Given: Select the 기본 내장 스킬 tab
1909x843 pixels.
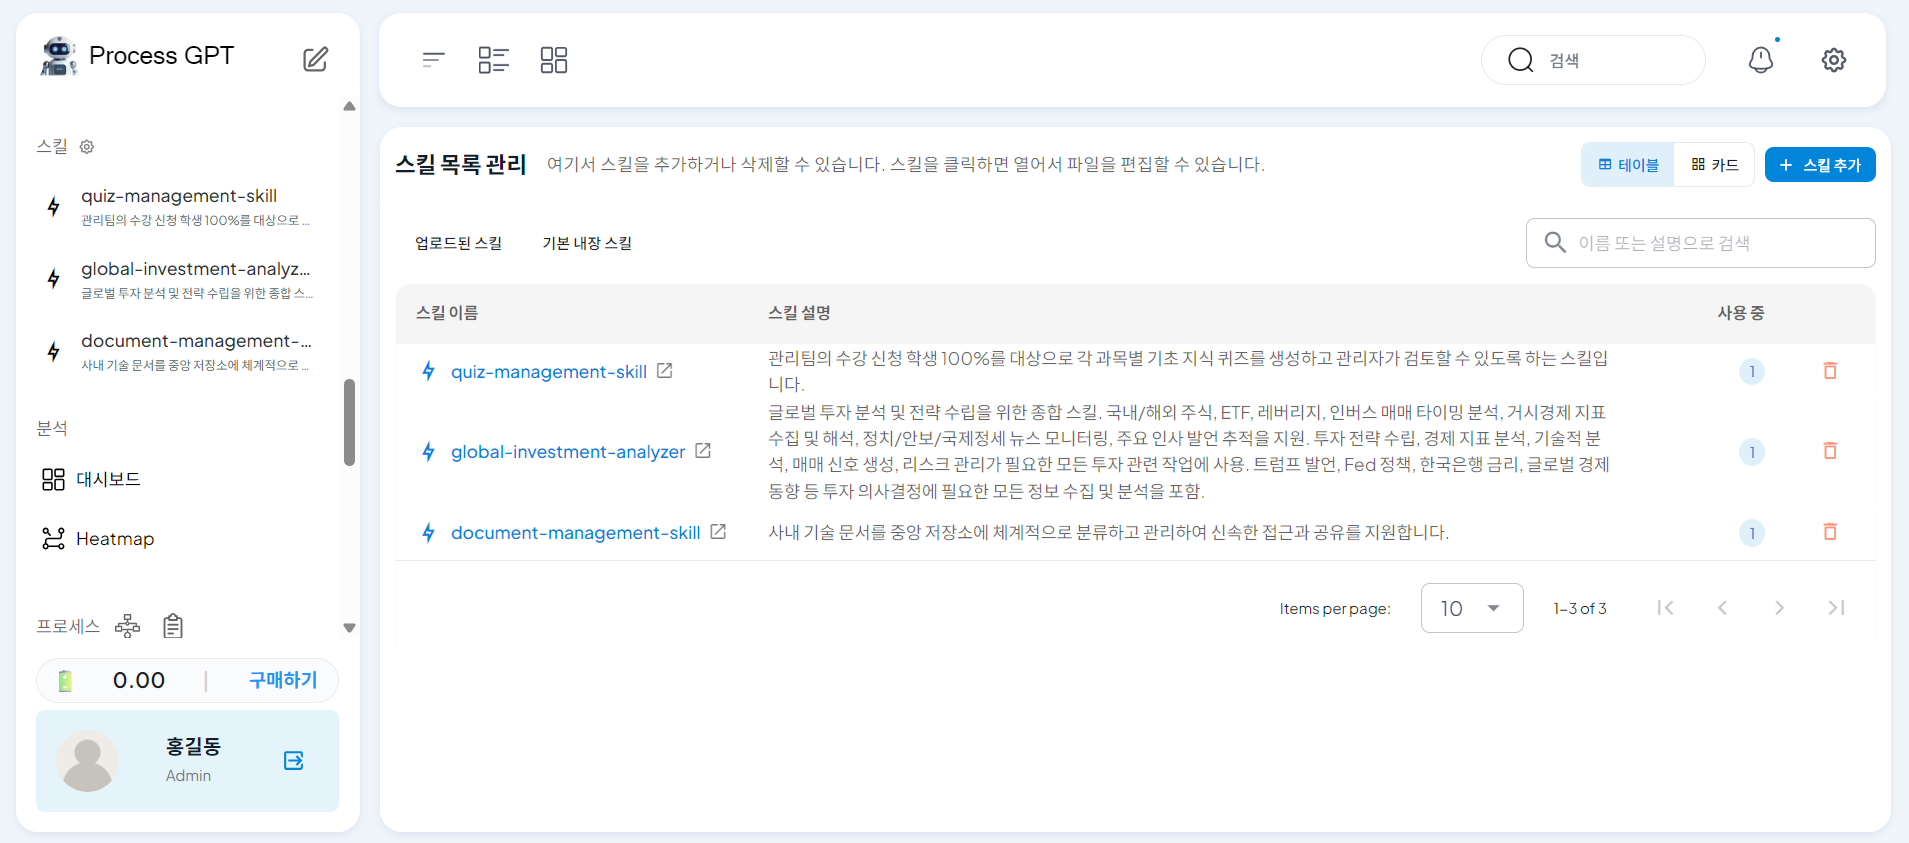Looking at the screenshot, I should click(587, 243).
